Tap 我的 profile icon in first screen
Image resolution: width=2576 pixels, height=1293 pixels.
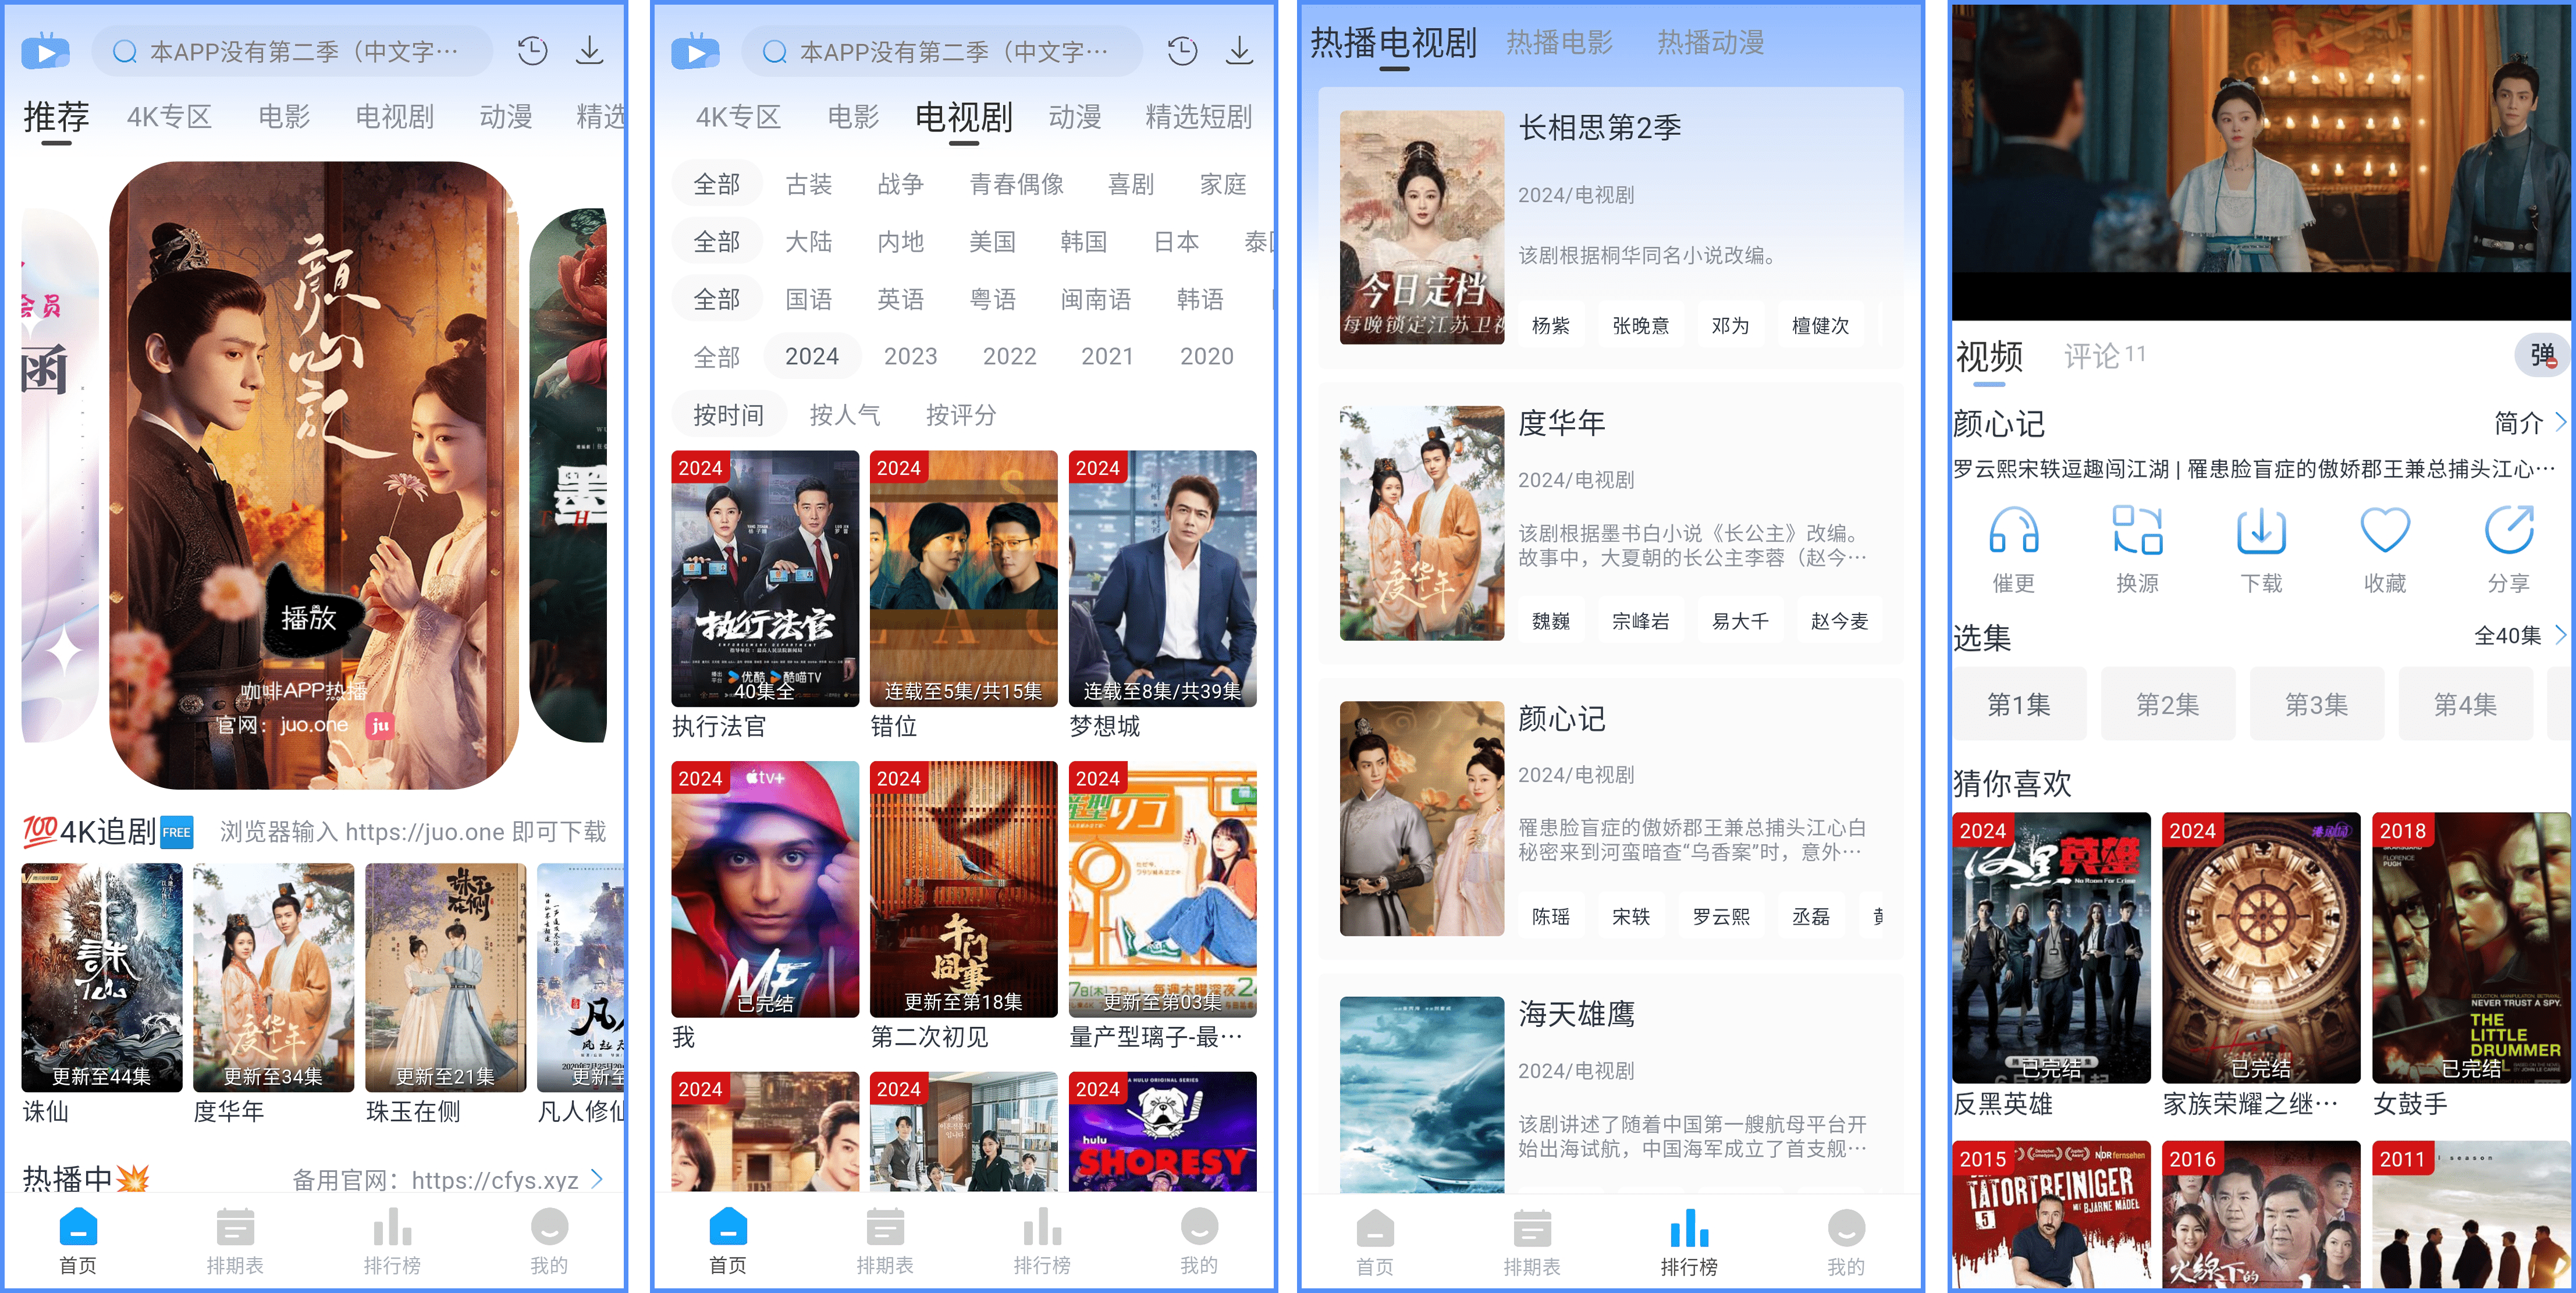(x=549, y=1226)
